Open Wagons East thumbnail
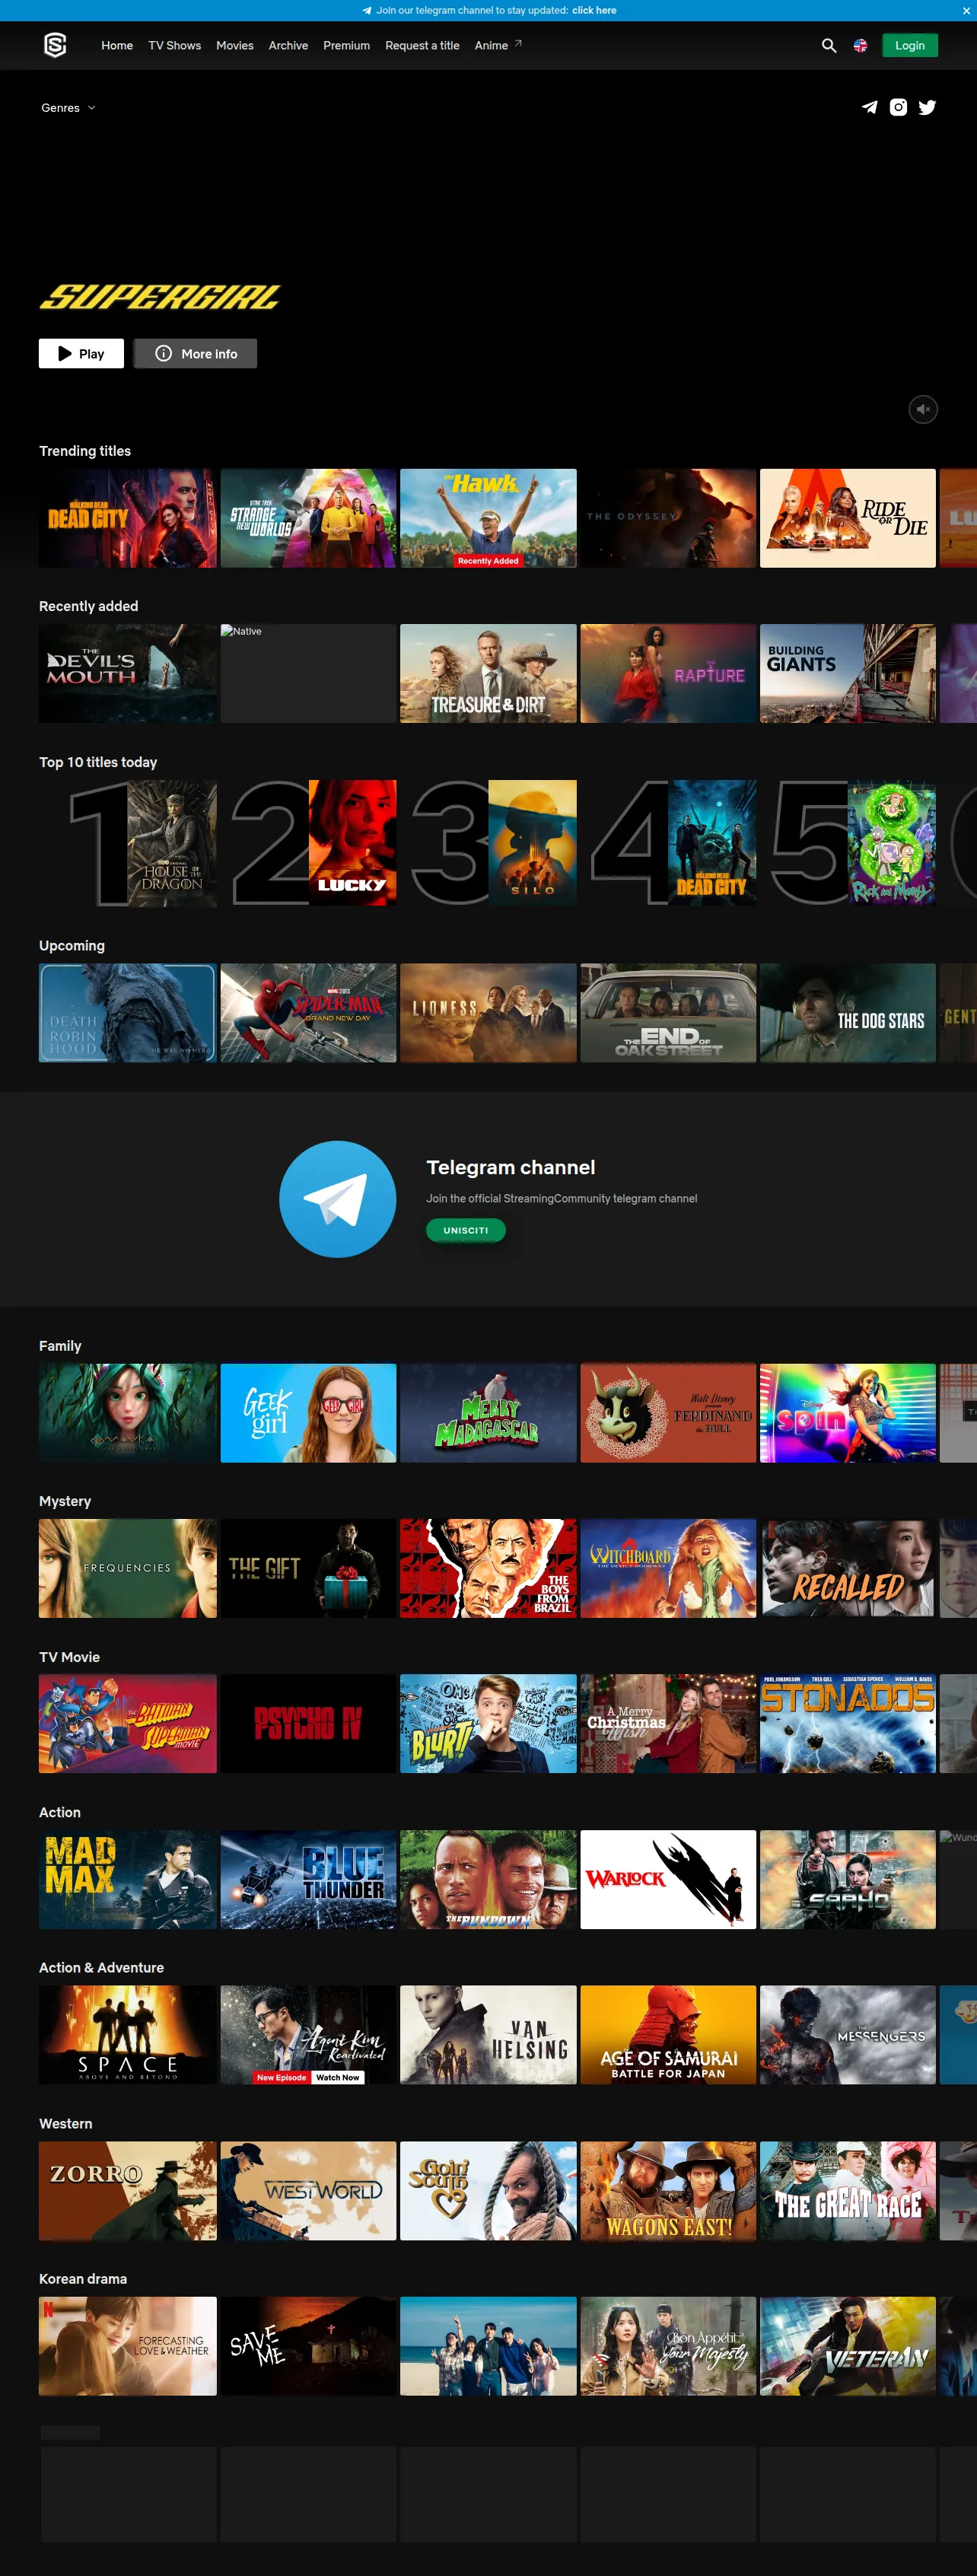Viewport: 977px width, 2576px height. tap(668, 2190)
